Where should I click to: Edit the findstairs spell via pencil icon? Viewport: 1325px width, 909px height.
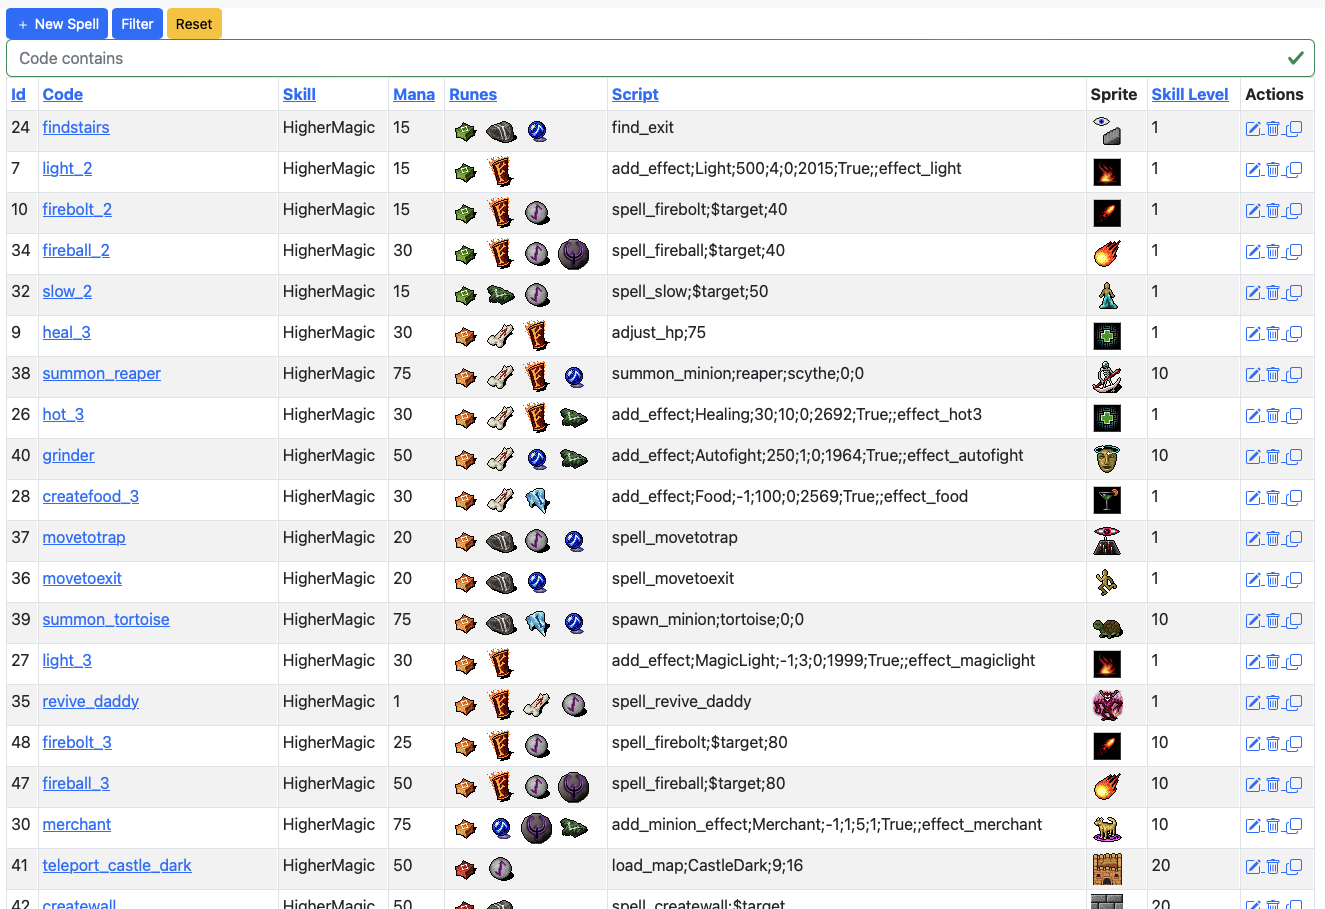1253,128
